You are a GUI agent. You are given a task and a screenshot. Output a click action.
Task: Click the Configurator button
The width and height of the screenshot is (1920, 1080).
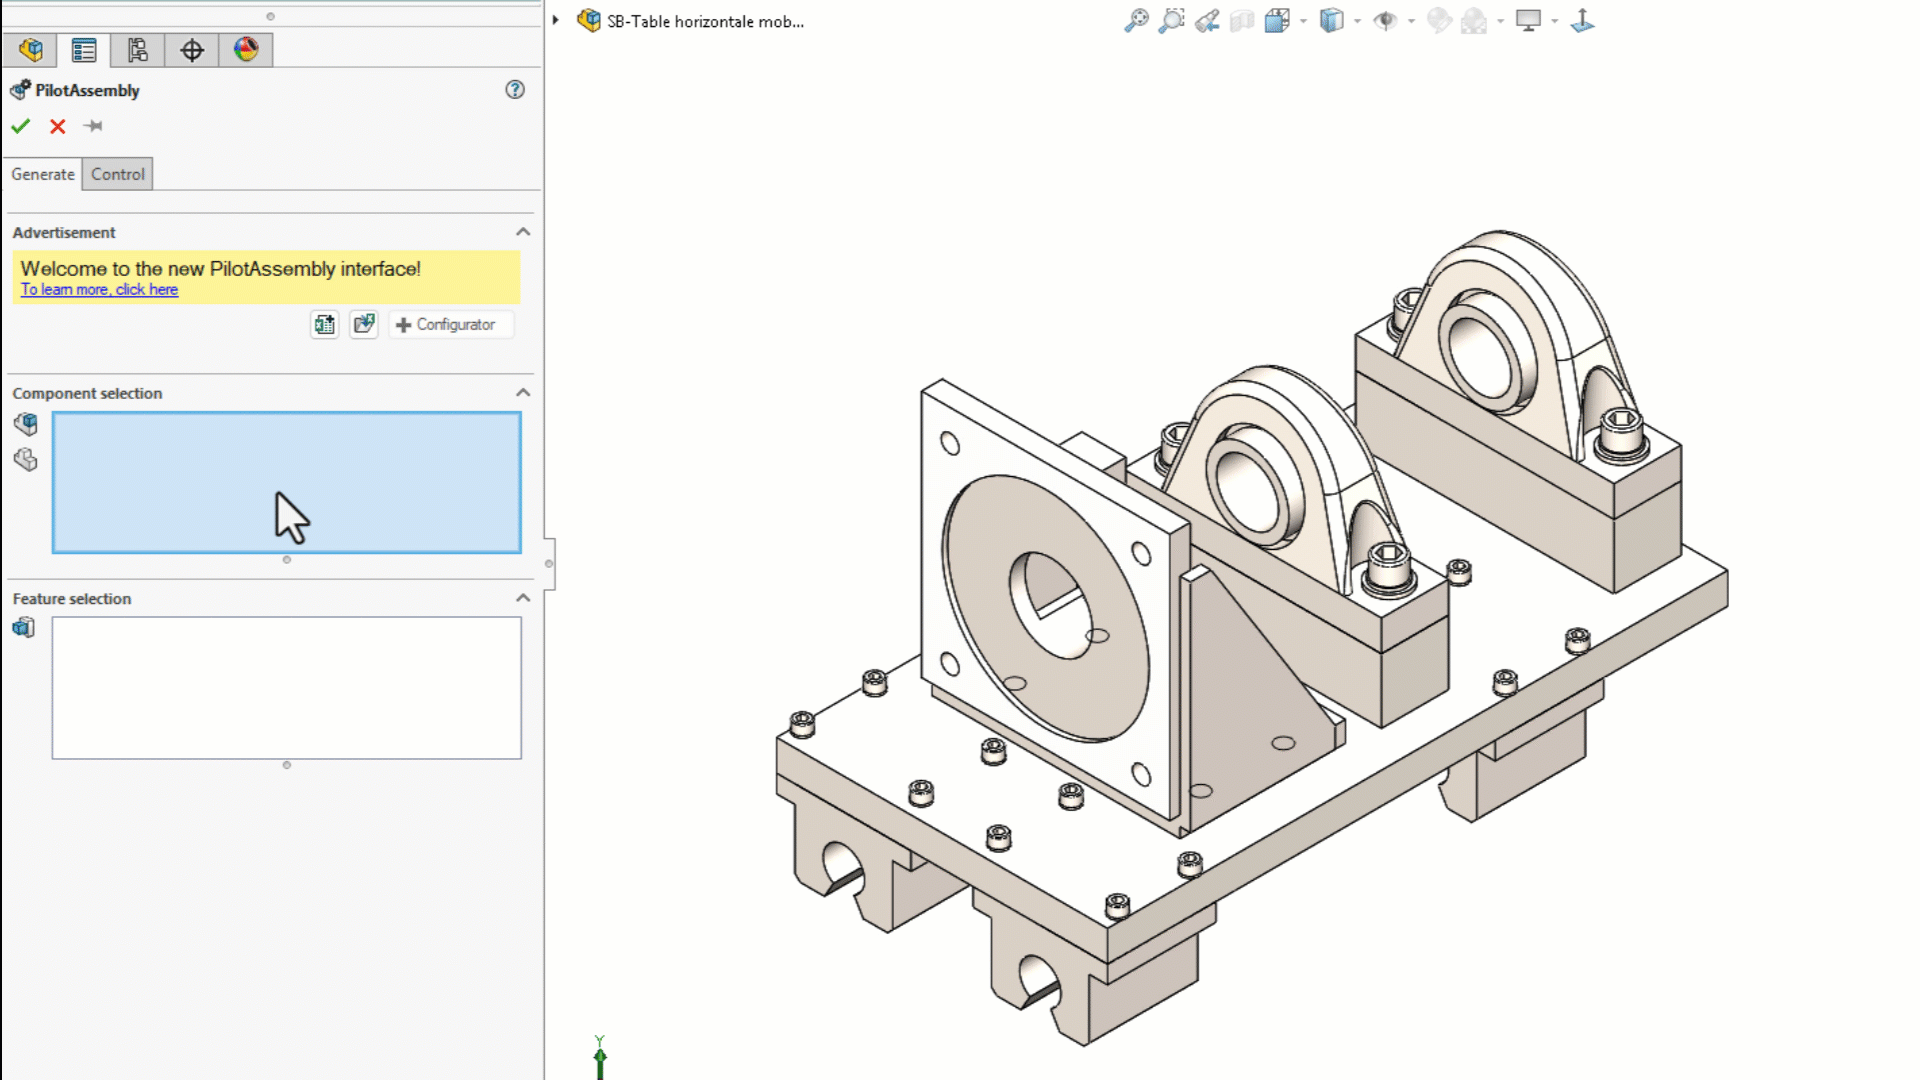pos(447,324)
